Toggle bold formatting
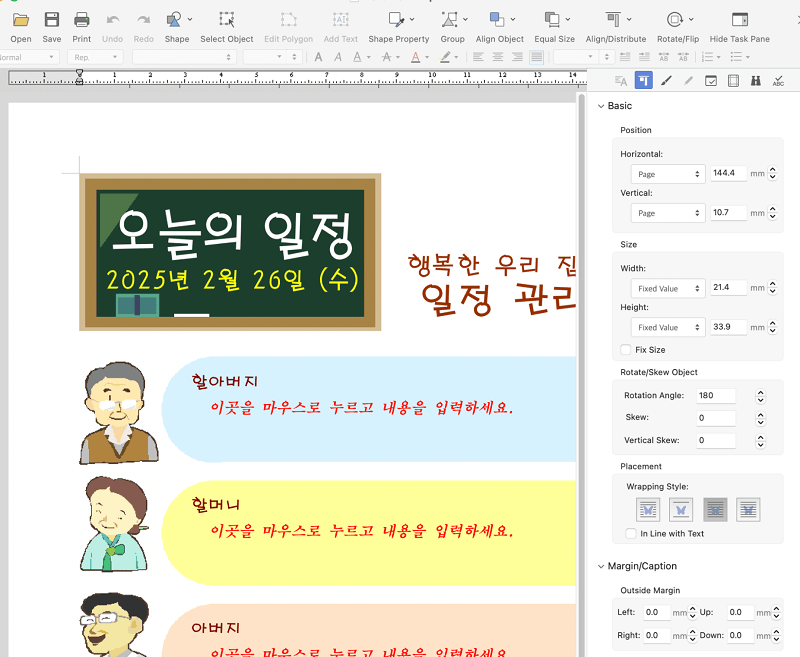Viewport: 800px width, 657px height. [318, 57]
